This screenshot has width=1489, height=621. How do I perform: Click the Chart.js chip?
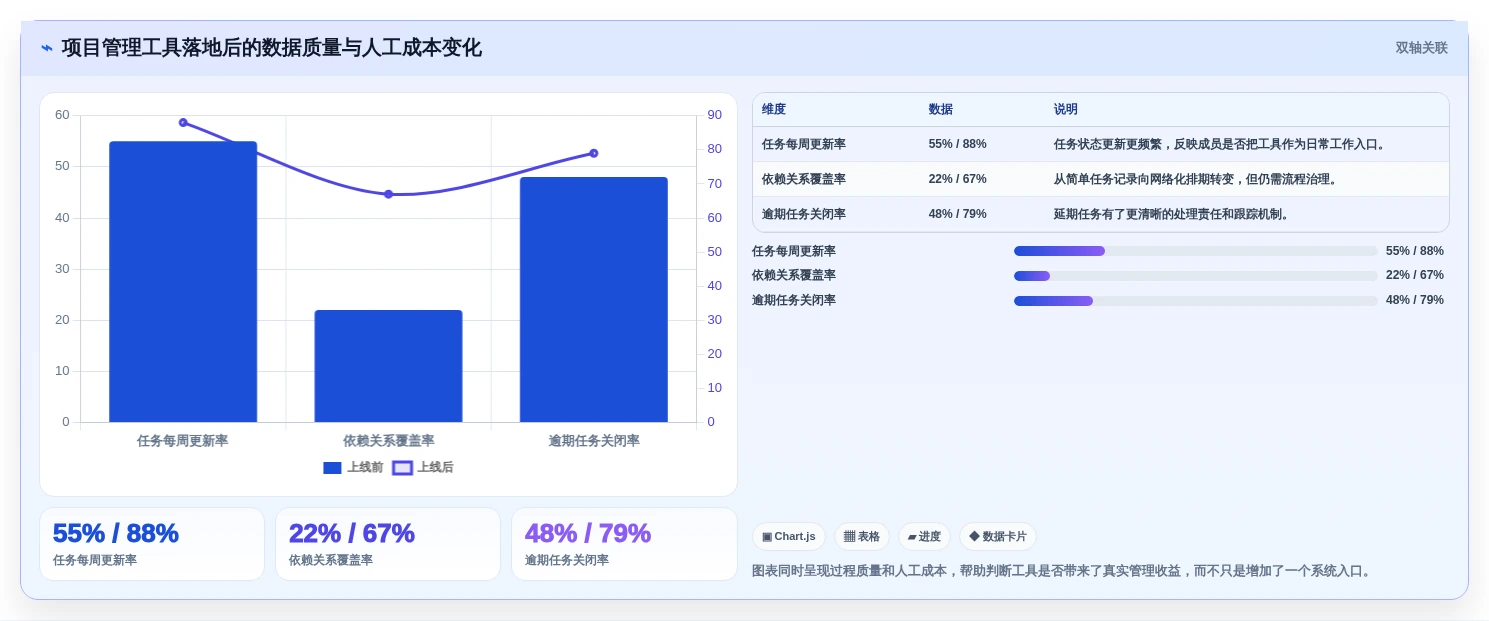point(789,536)
